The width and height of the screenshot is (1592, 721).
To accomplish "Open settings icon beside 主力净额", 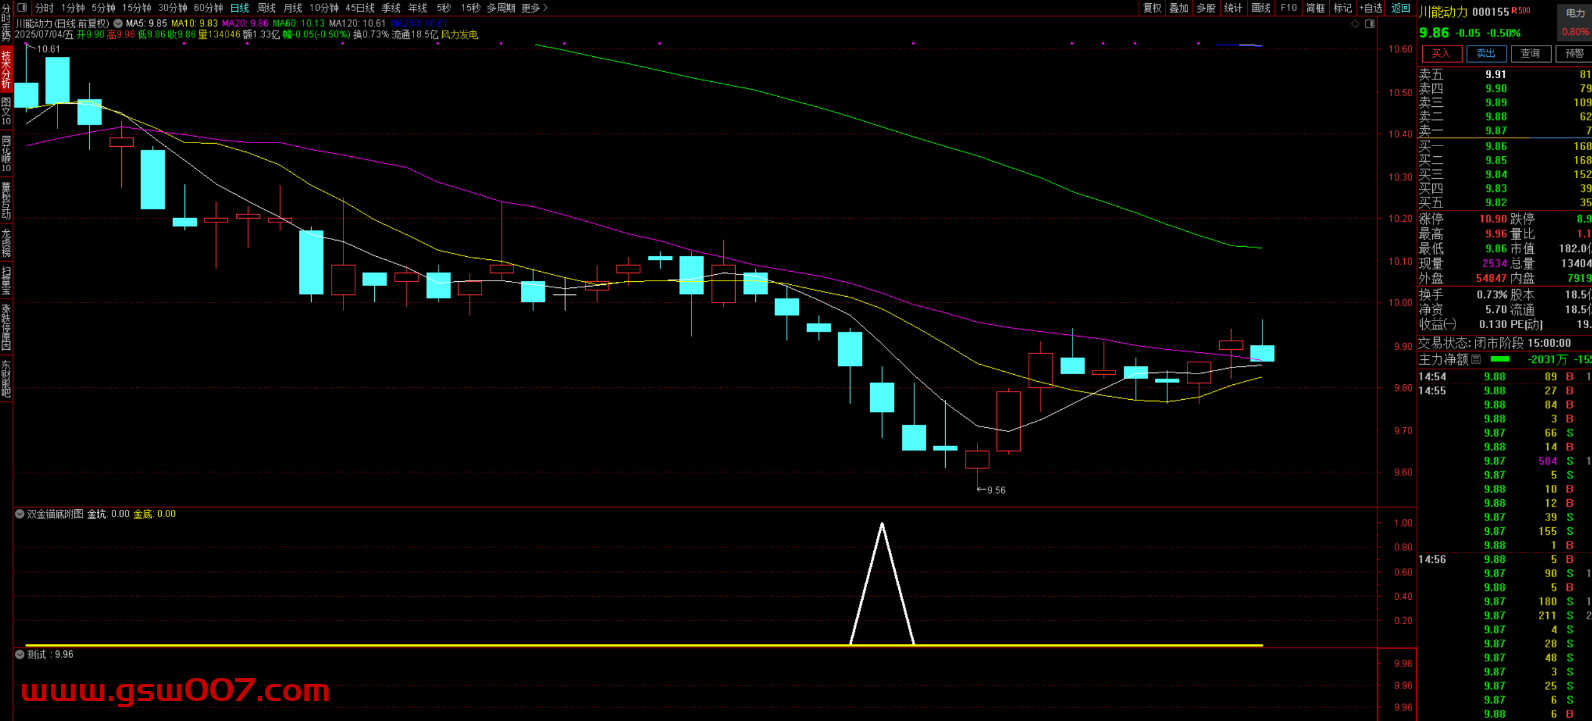I will pyautogui.click(x=1476, y=359).
